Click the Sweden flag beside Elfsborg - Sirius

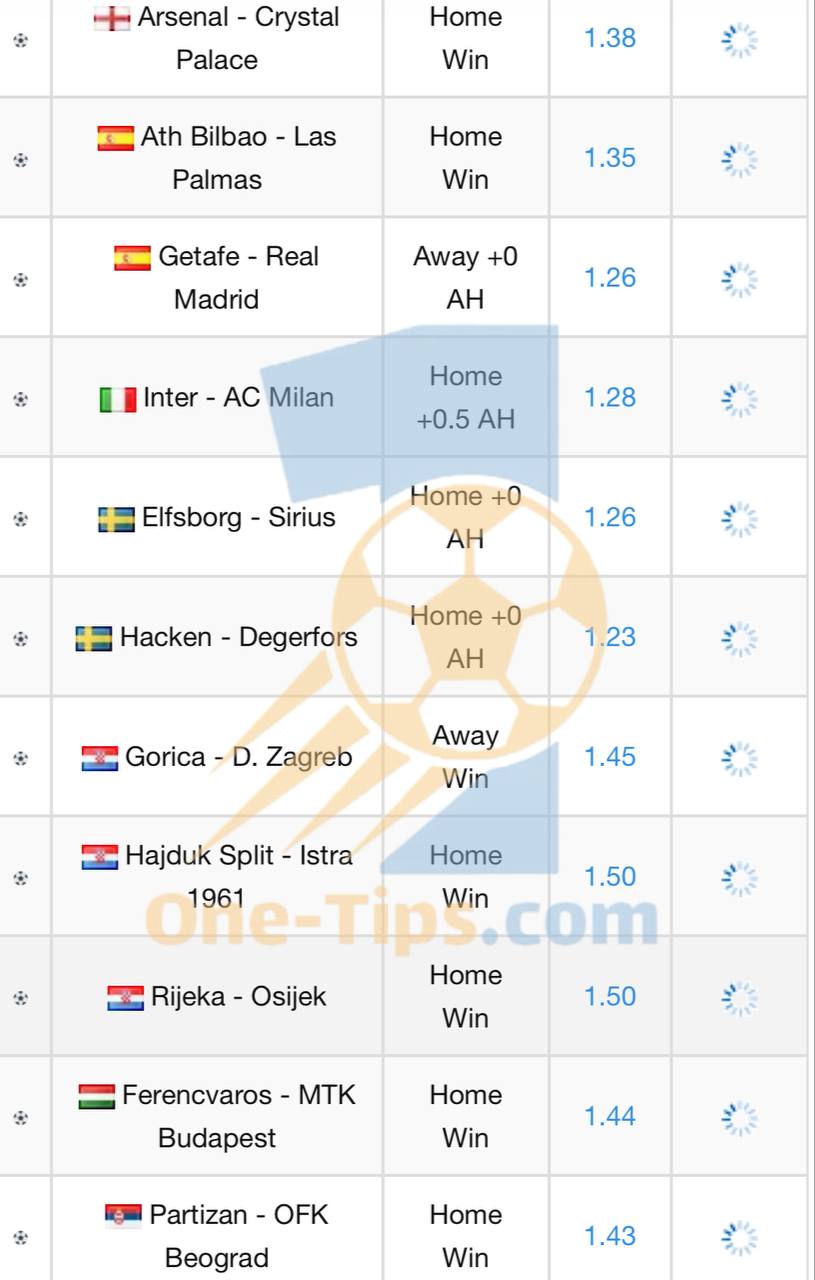pos(116,519)
